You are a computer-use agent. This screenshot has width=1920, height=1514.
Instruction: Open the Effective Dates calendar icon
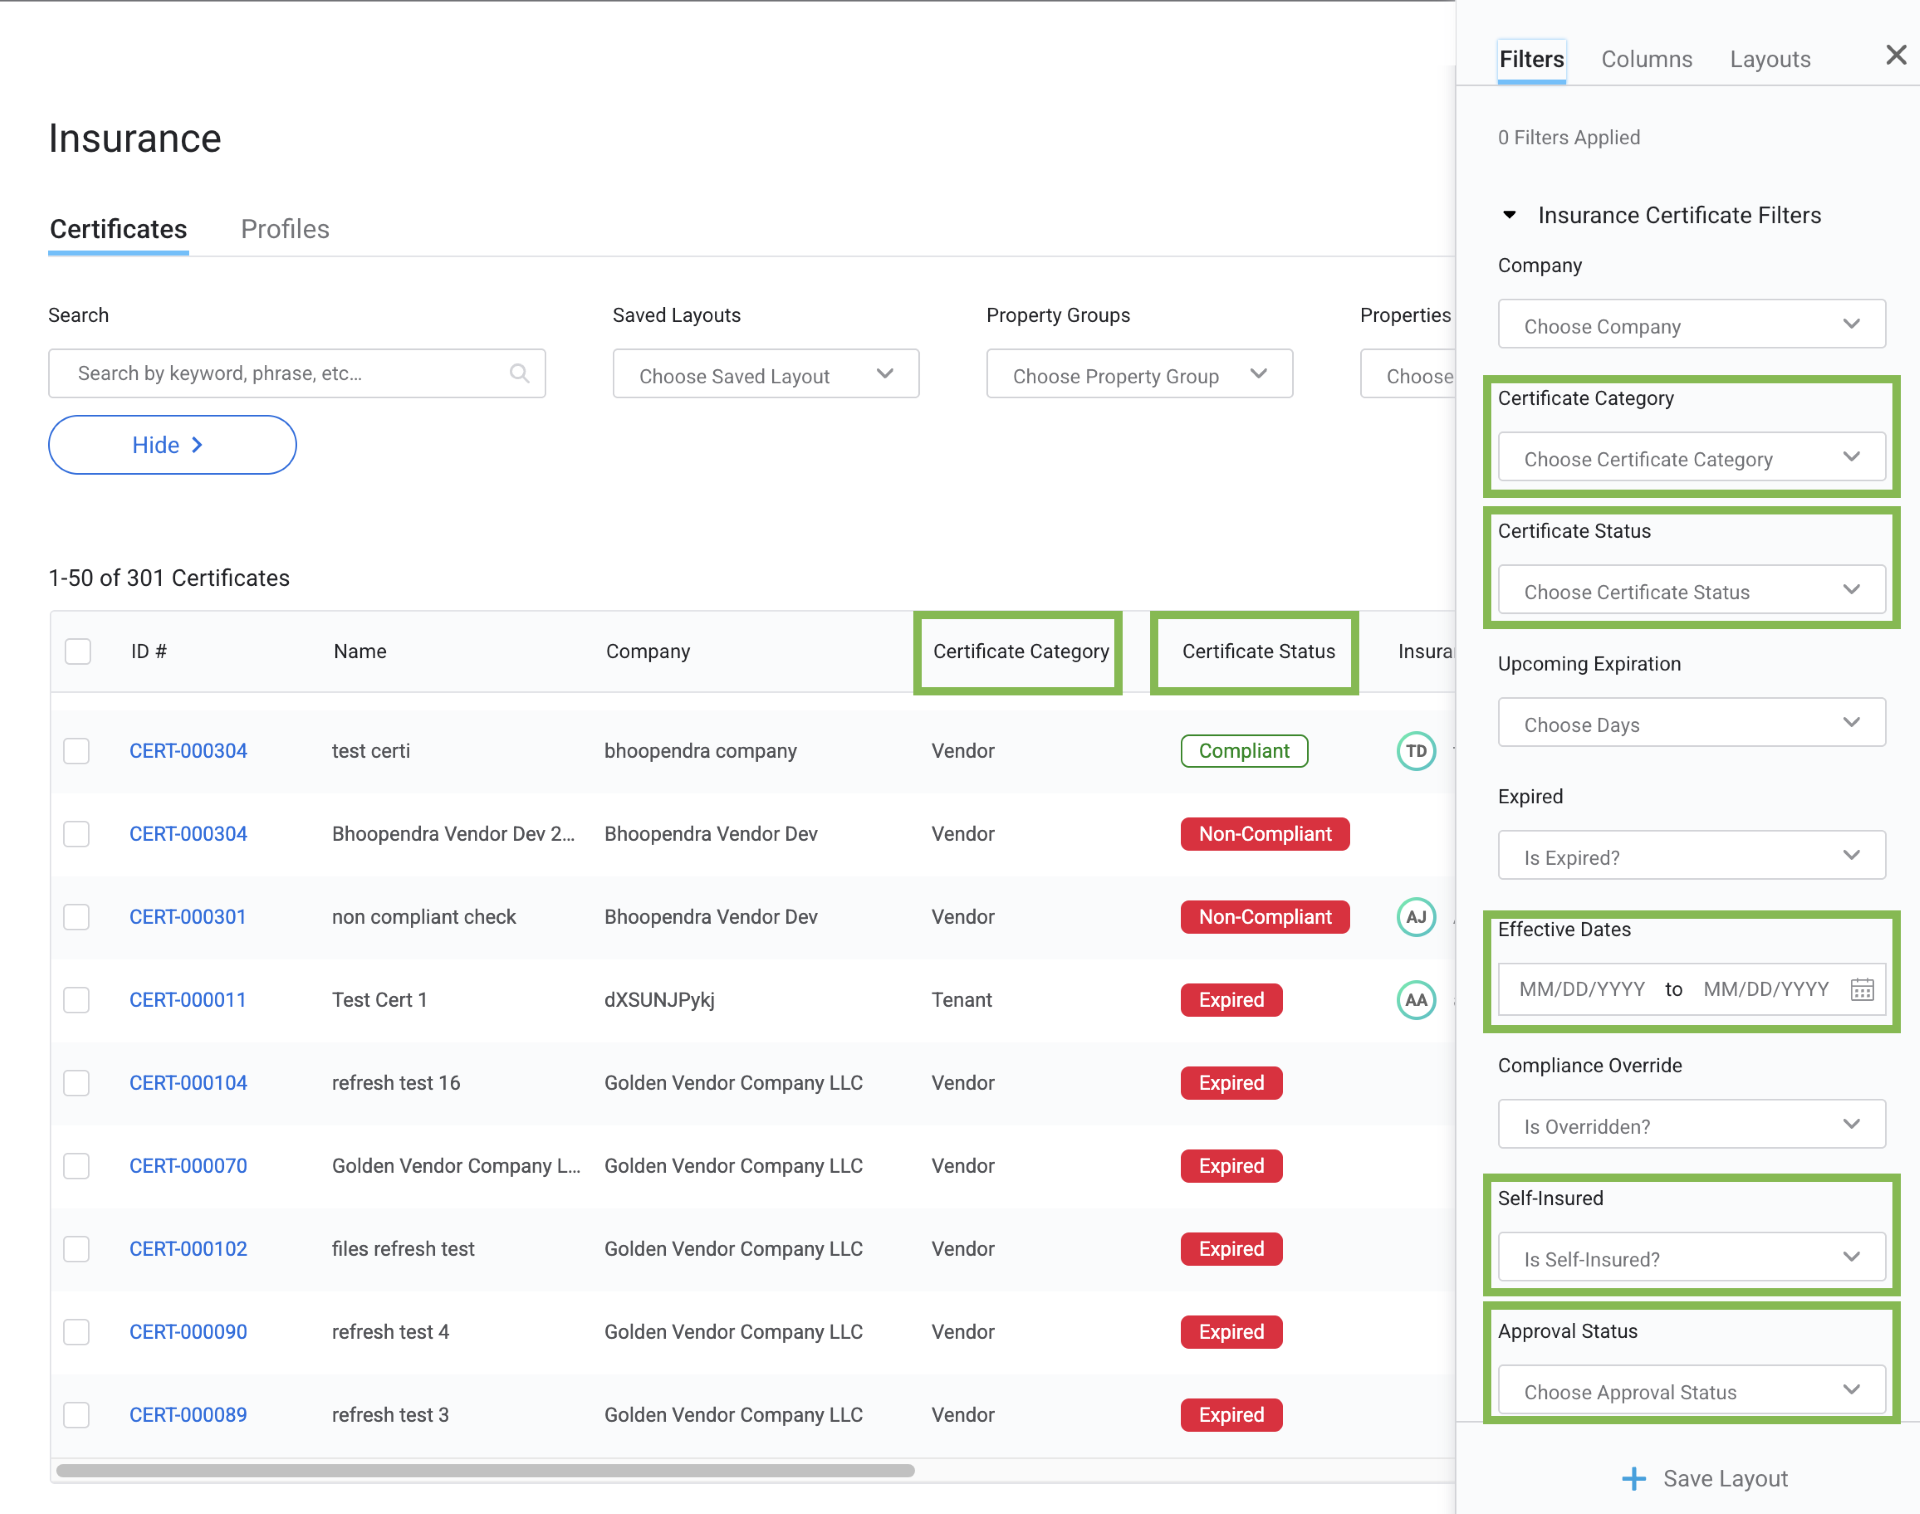[x=1861, y=989]
